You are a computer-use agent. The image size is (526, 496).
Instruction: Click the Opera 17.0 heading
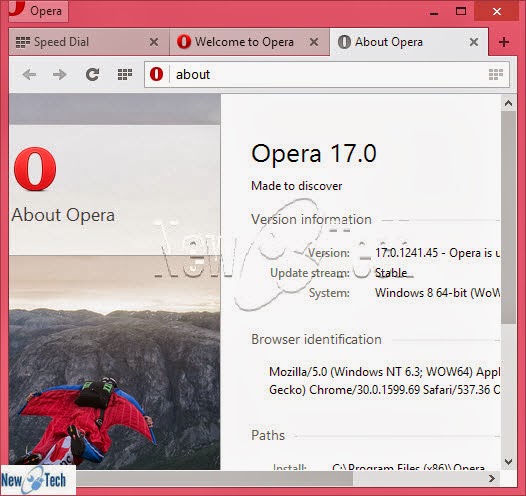[x=314, y=154]
